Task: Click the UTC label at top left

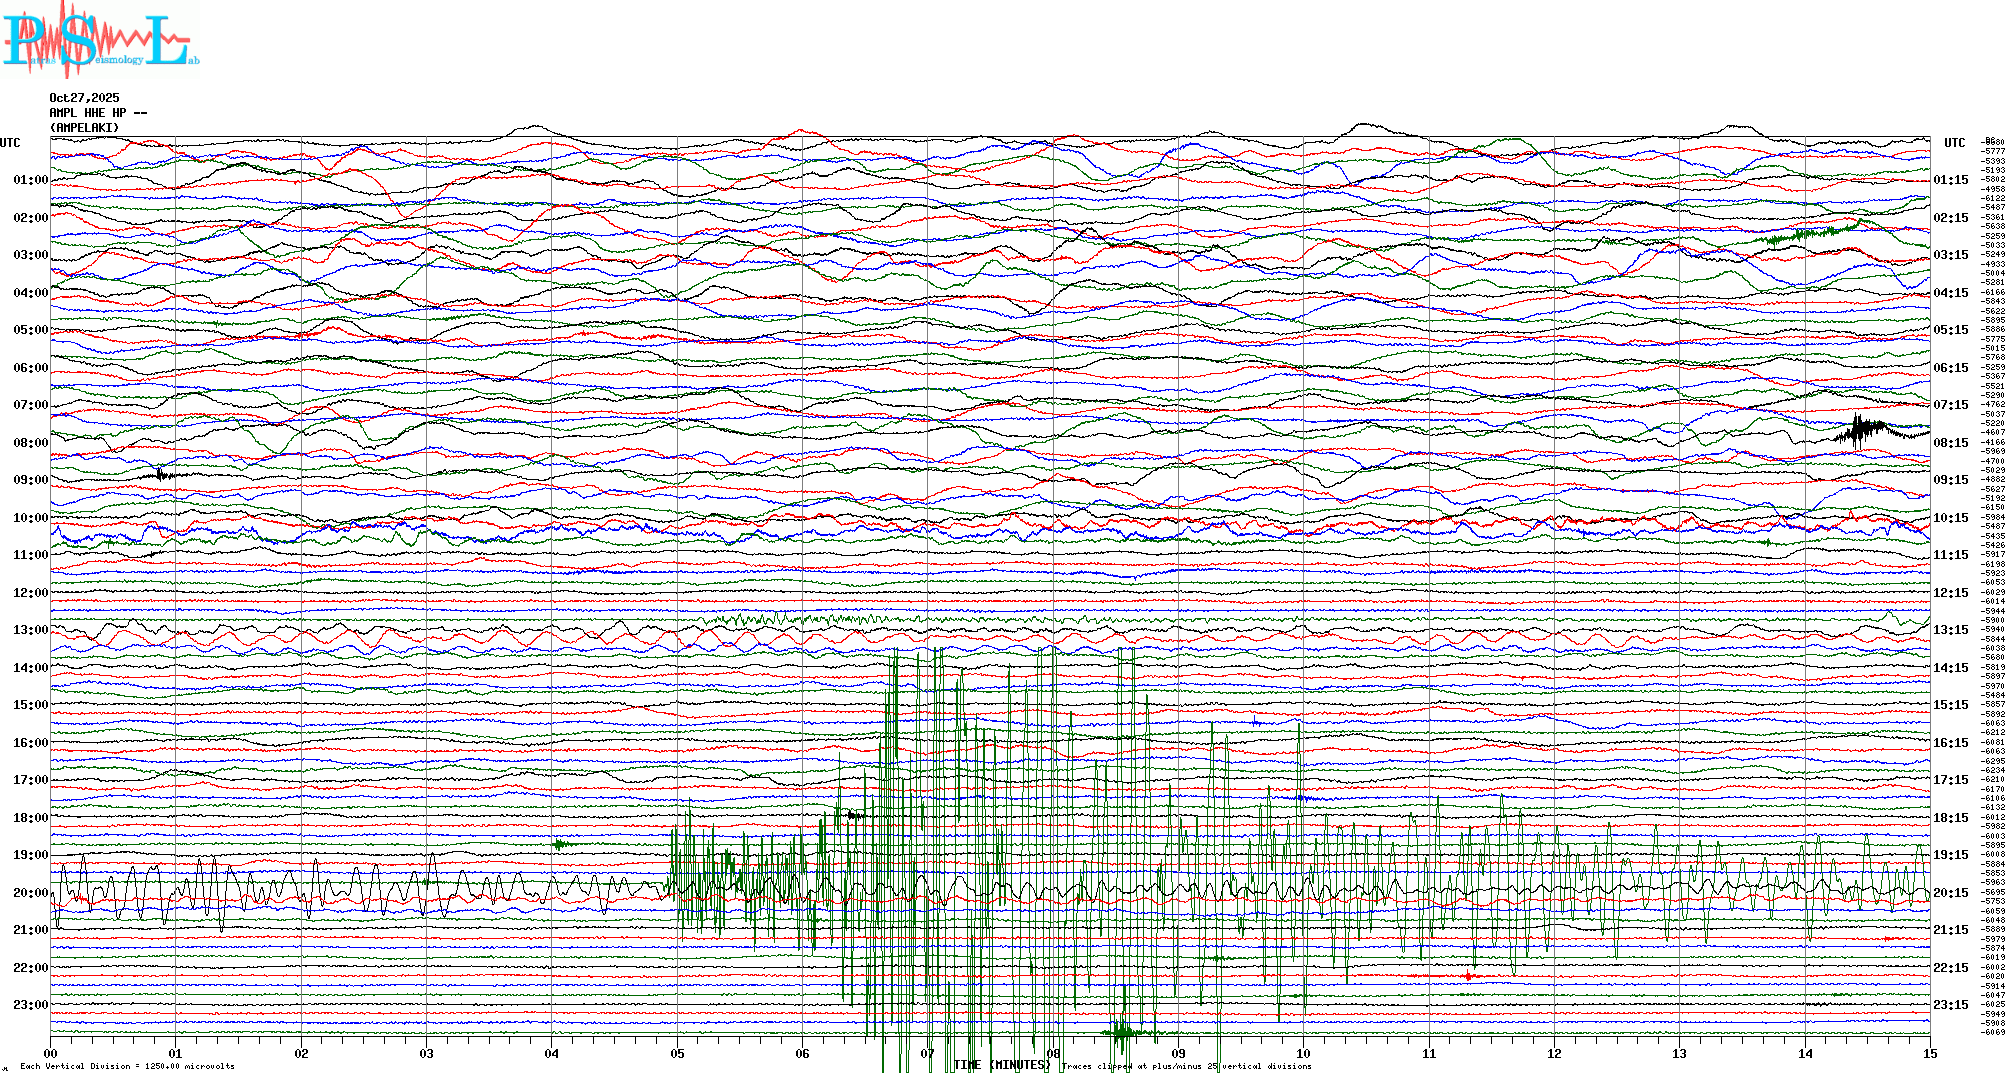Action: point(10,143)
